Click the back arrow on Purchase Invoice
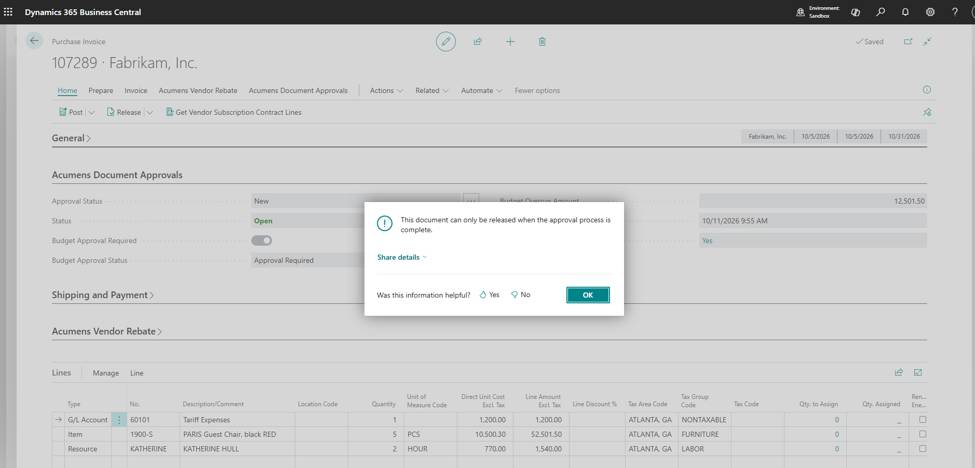Viewport: 975px width, 468px height. point(35,41)
